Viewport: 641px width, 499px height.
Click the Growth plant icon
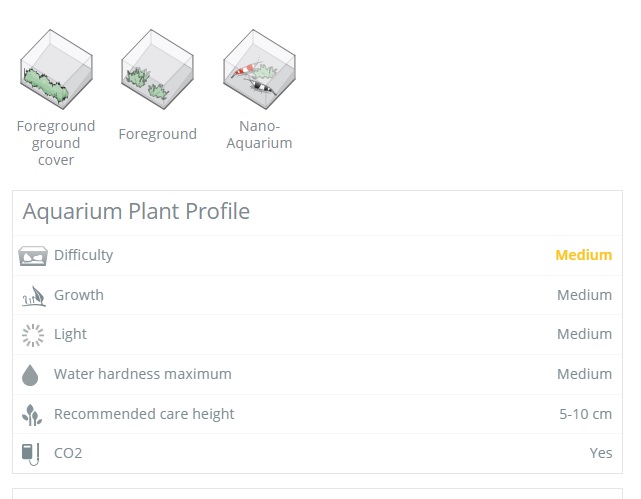click(33, 296)
